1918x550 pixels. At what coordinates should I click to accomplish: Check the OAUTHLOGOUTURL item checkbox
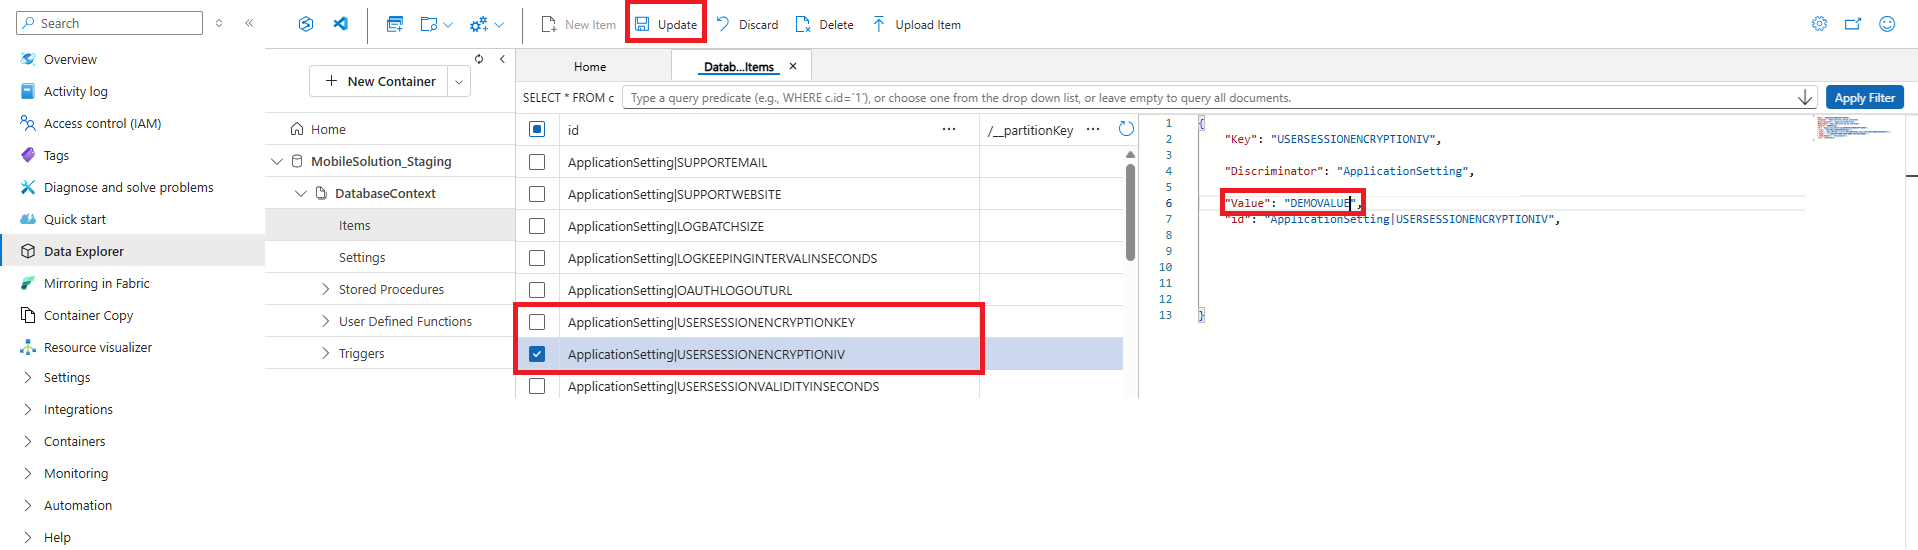tap(537, 290)
